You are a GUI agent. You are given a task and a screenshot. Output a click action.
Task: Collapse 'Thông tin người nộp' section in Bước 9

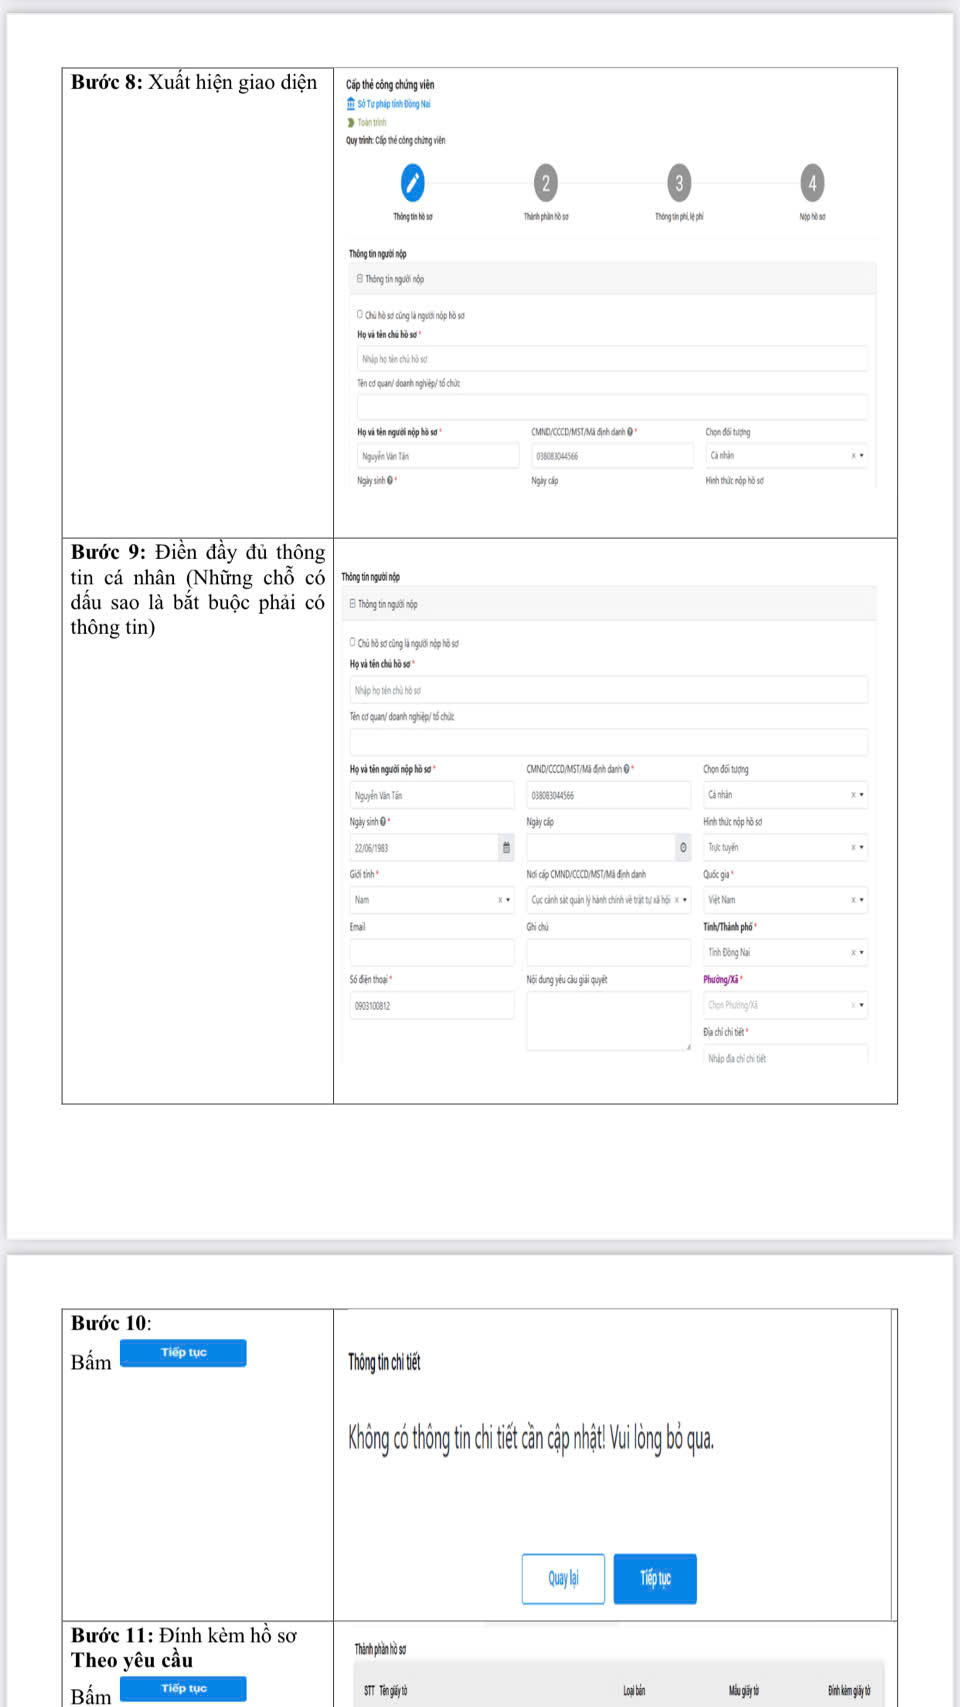[353, 604]
